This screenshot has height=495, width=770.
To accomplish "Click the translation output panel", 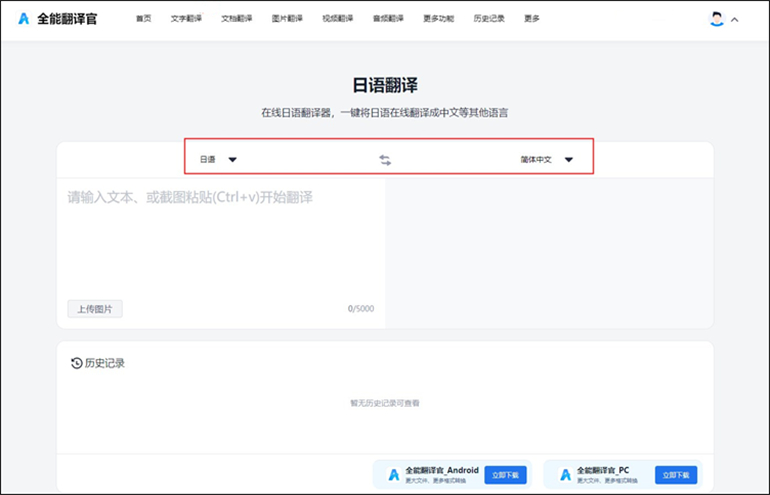I will pos(549,253).
